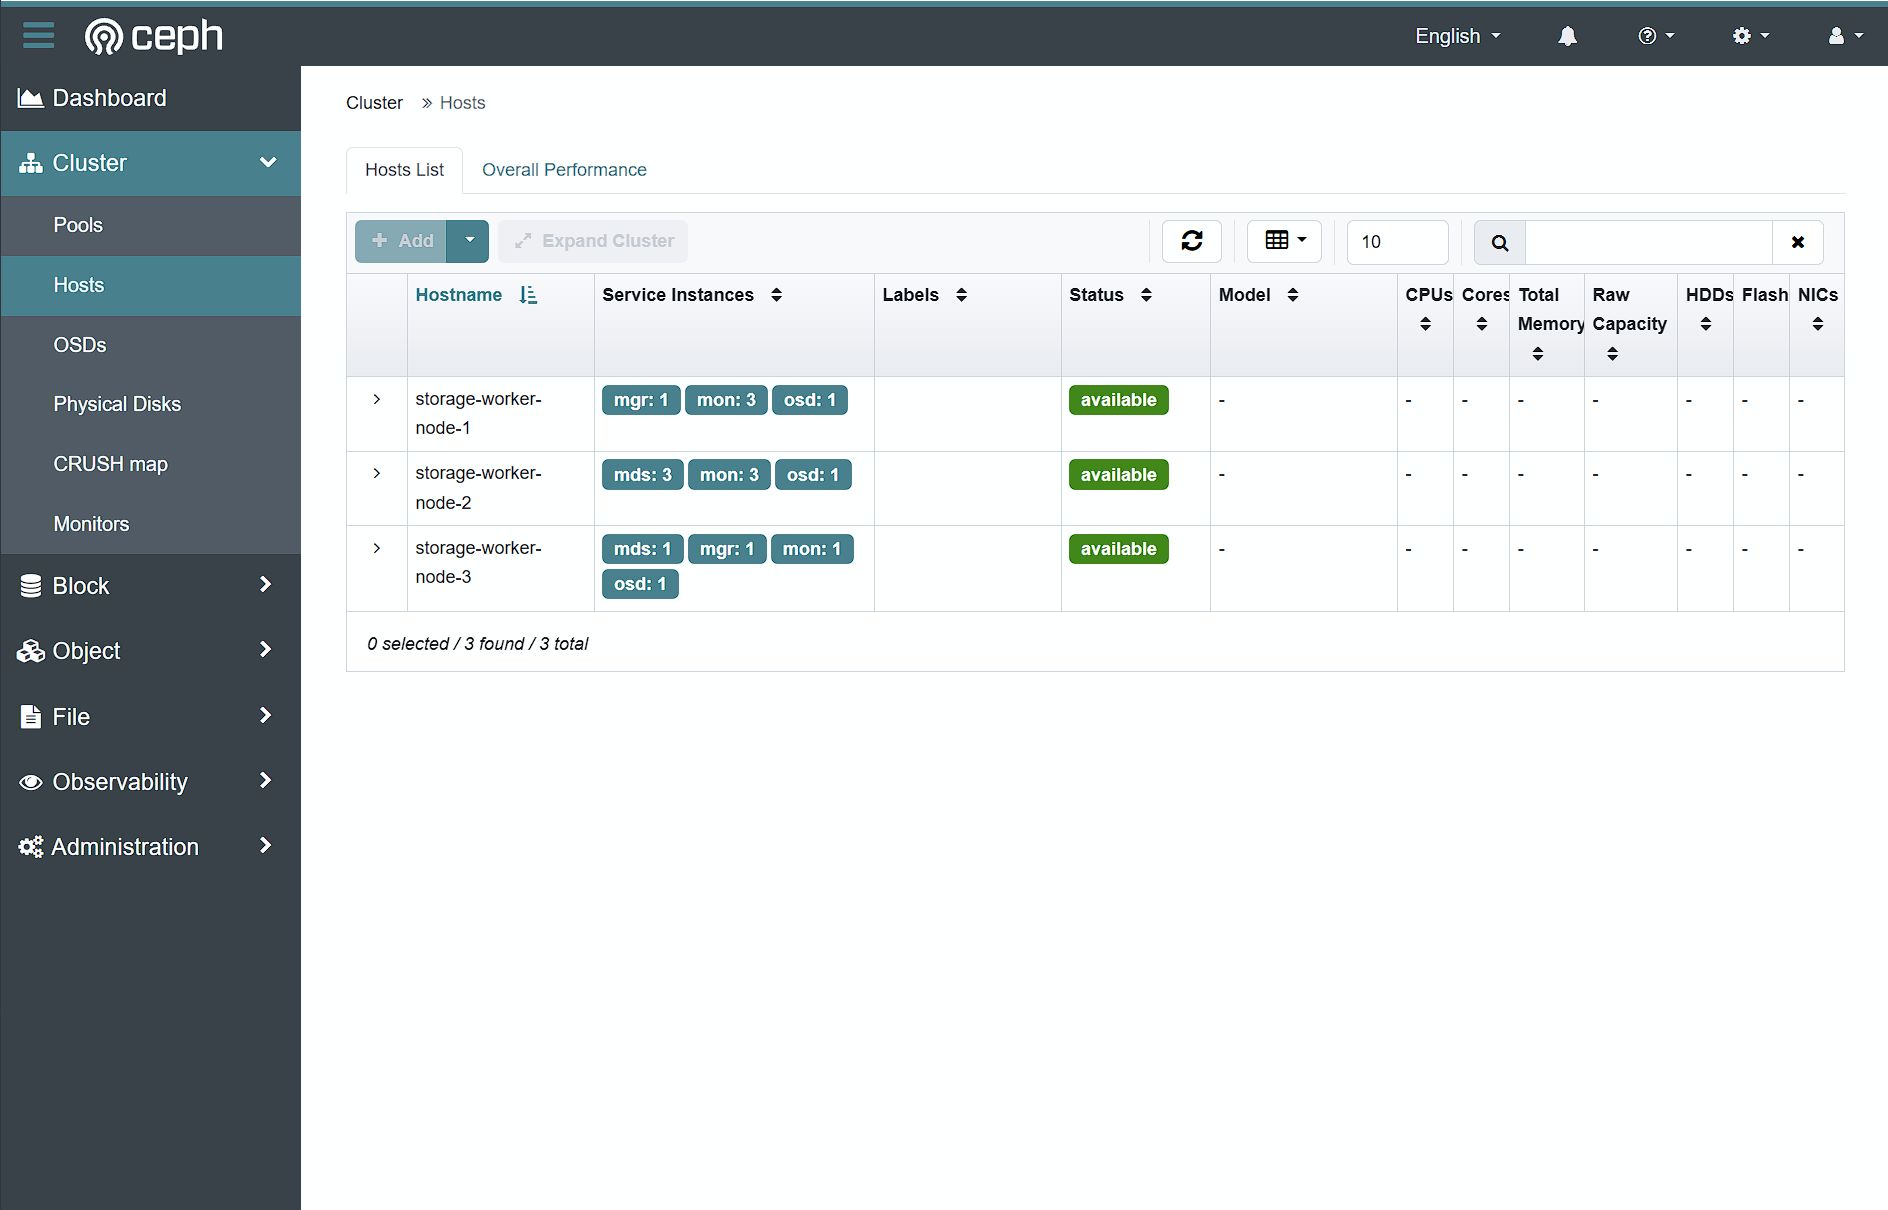Toggle sorting on Service Instances column

click(776, 295)
